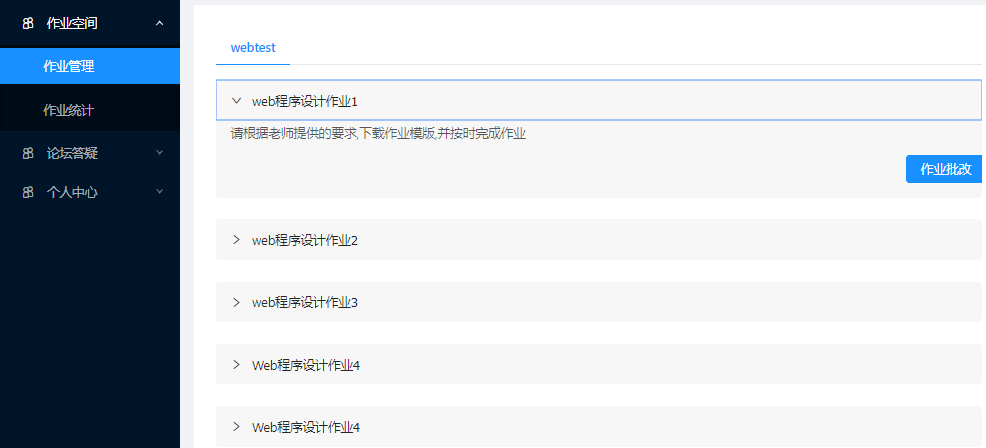Click the web程序设计作业1 title
986x448 pixels.
click(x=304, y=101)
